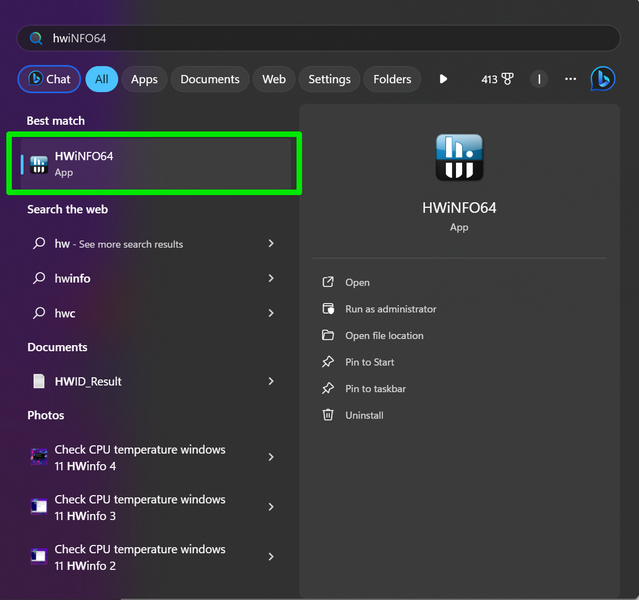Click the large HWiNFO64 icon in details pane
639x600 pixels.
[459, 158]
